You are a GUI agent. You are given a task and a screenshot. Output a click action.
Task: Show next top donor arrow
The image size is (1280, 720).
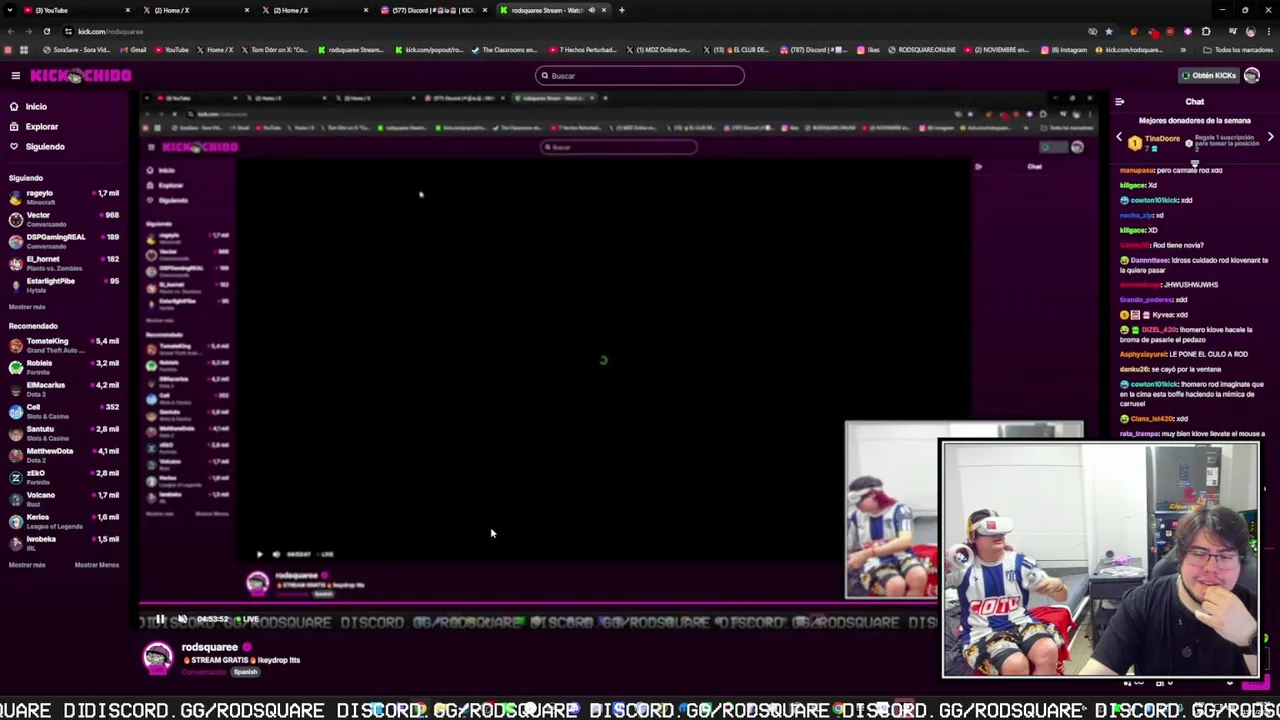click(x=1270, y=137)
